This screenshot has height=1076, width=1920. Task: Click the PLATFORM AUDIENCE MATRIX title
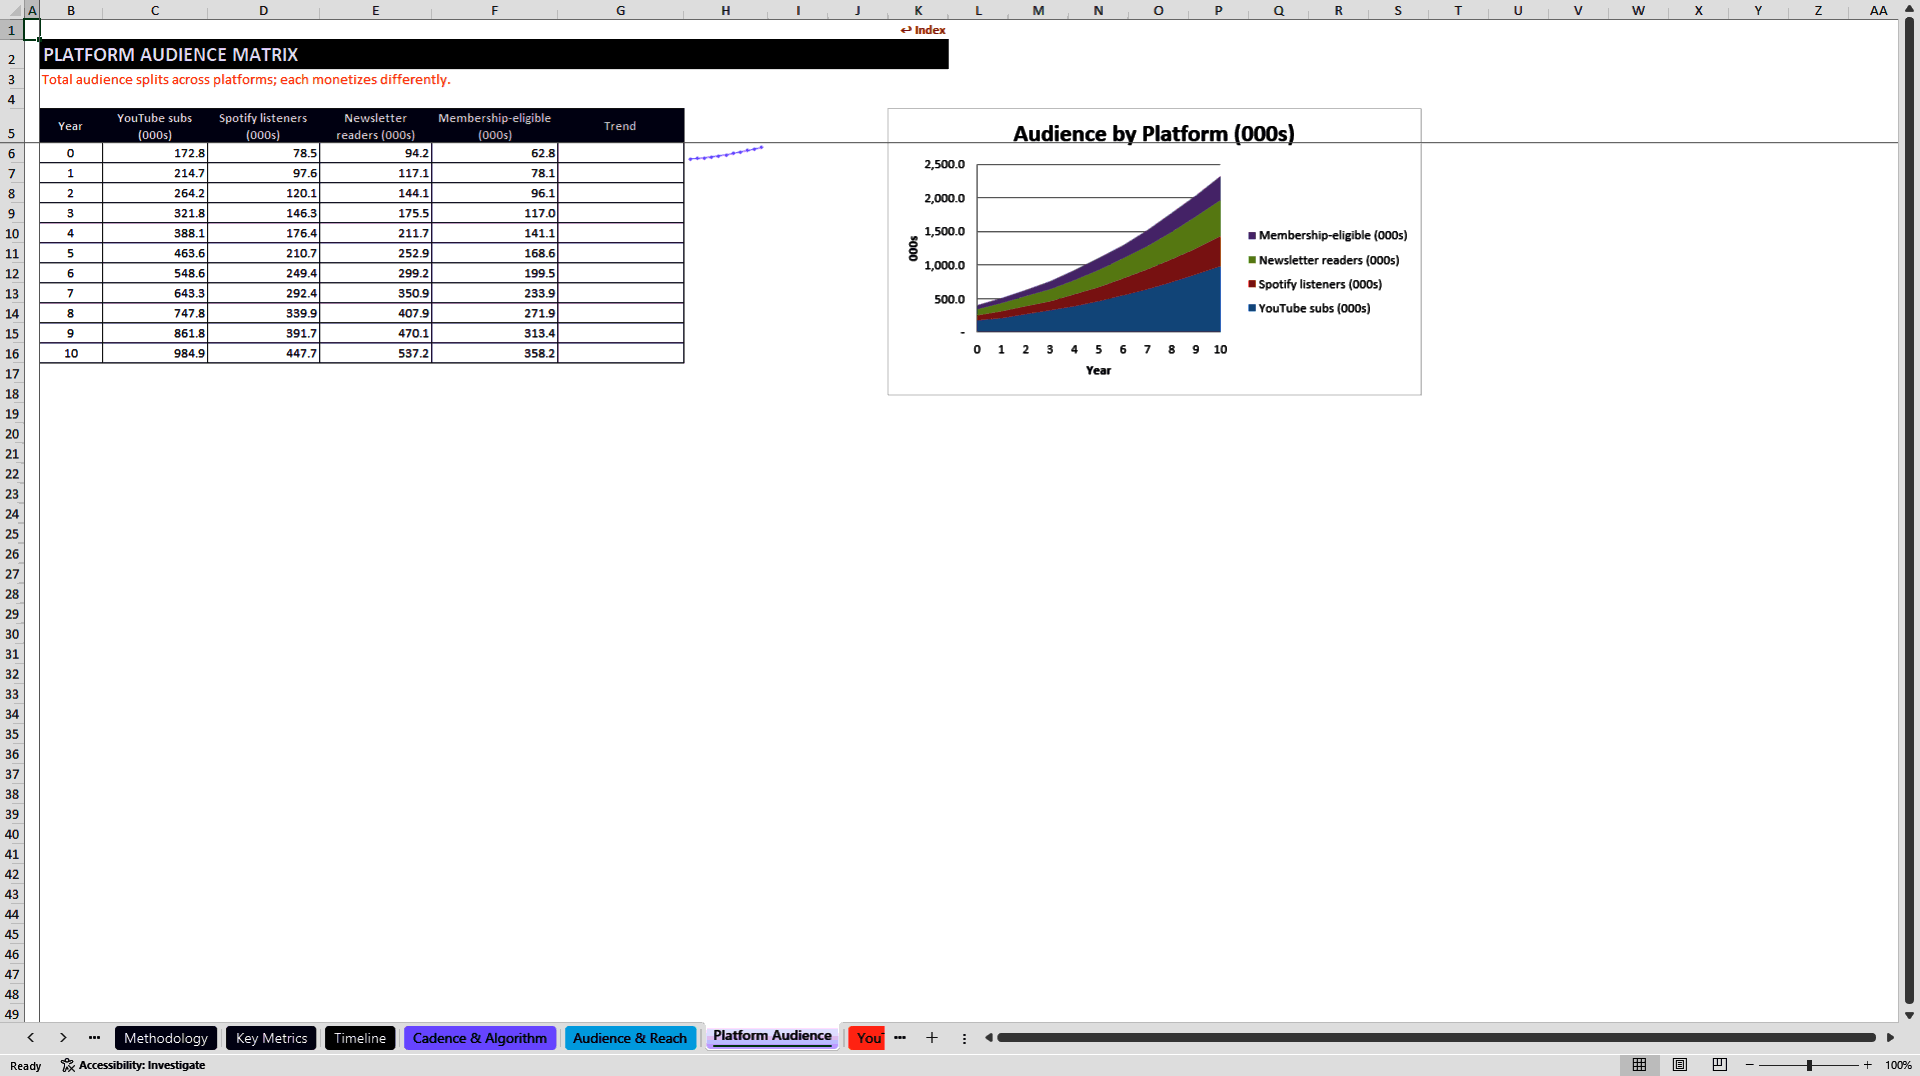tap(171, 55)
